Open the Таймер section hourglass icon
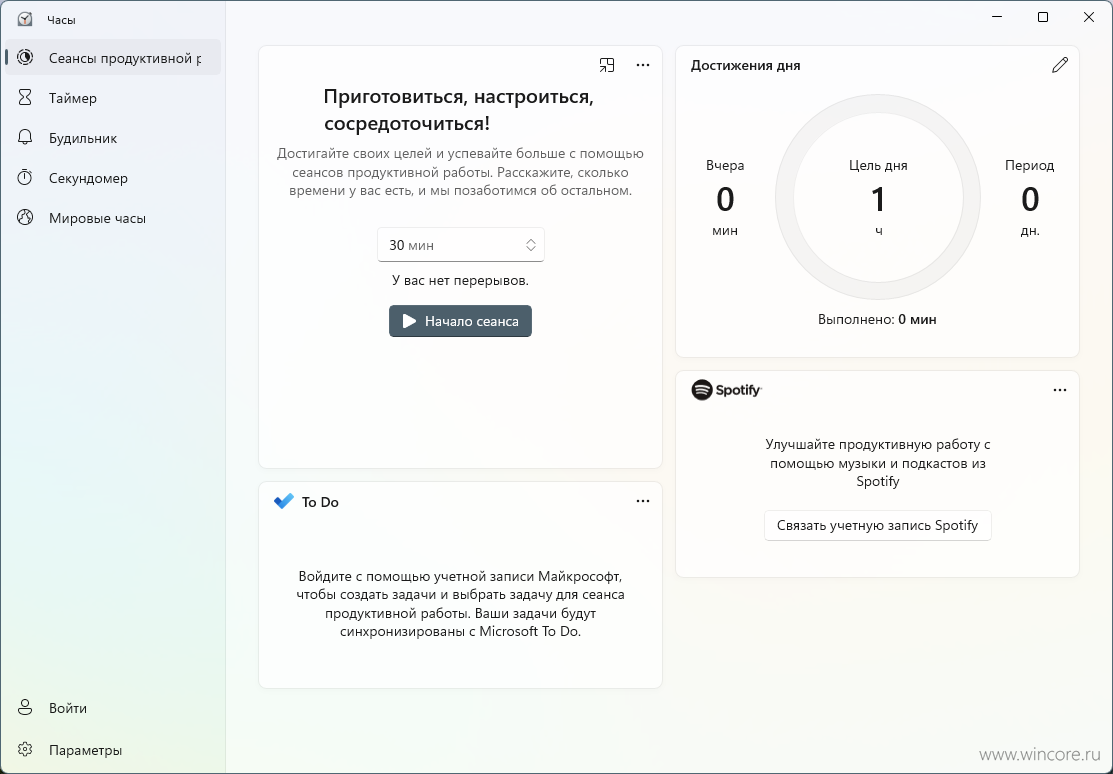The image size is (1113, 774). 25,97
